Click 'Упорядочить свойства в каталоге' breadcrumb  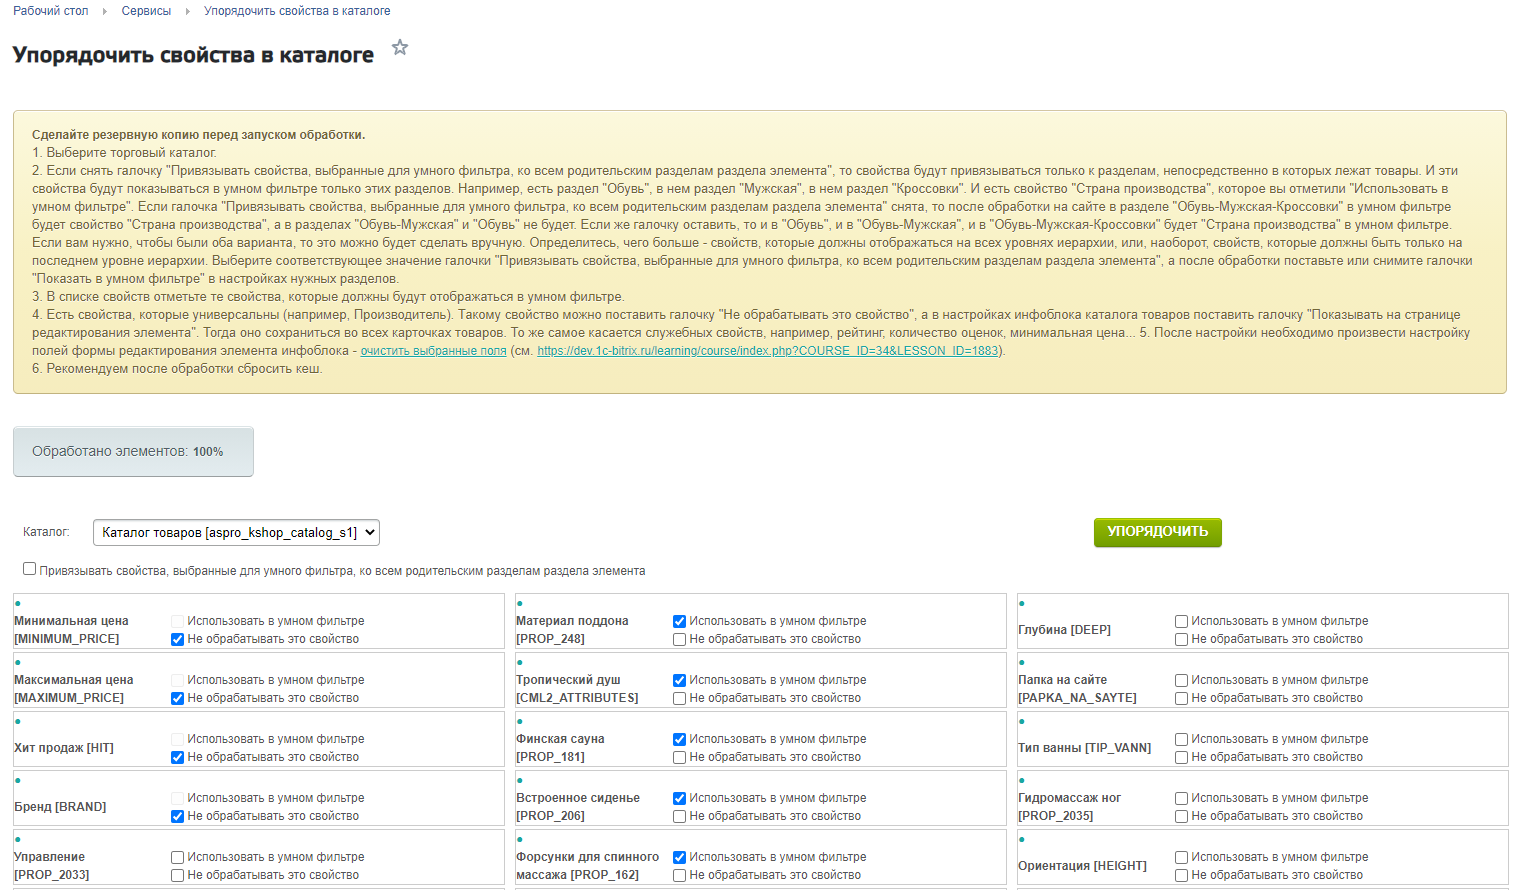(297, 11)
